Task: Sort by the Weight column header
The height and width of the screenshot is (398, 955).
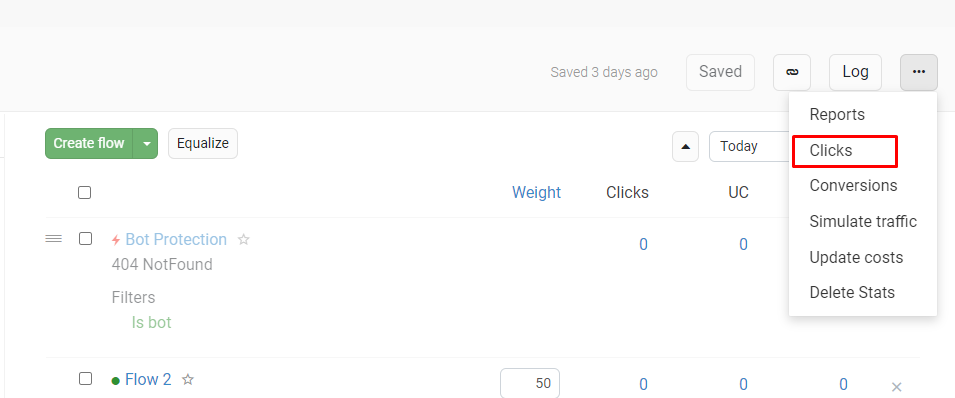Action: tap(537, 193)
